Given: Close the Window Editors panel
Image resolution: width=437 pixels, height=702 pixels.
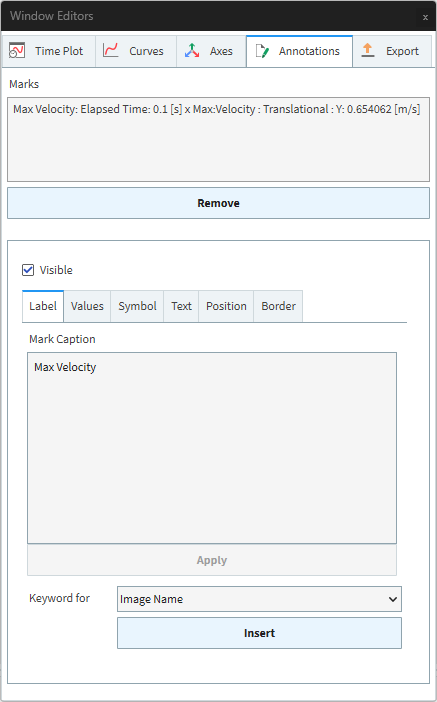Looking at the screenshot, I should coord(425,17).
